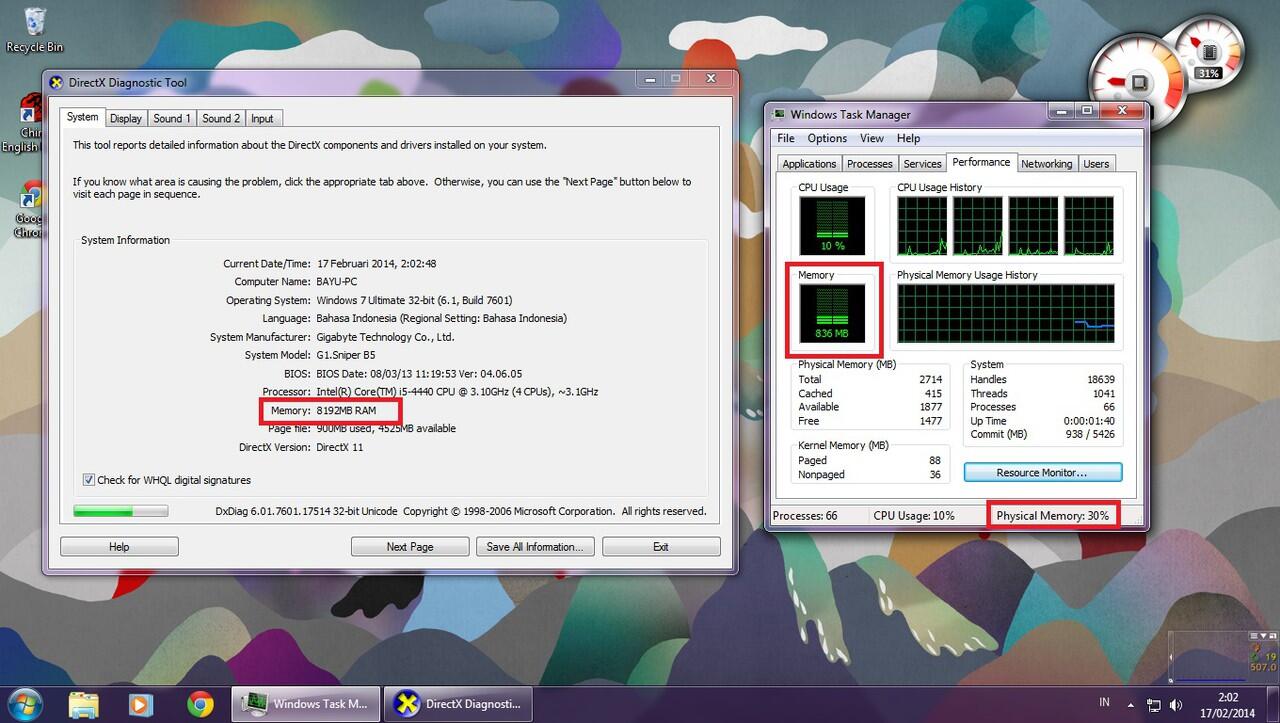
Task: Open the File menu in Task Manager
Action: [786, 138]
